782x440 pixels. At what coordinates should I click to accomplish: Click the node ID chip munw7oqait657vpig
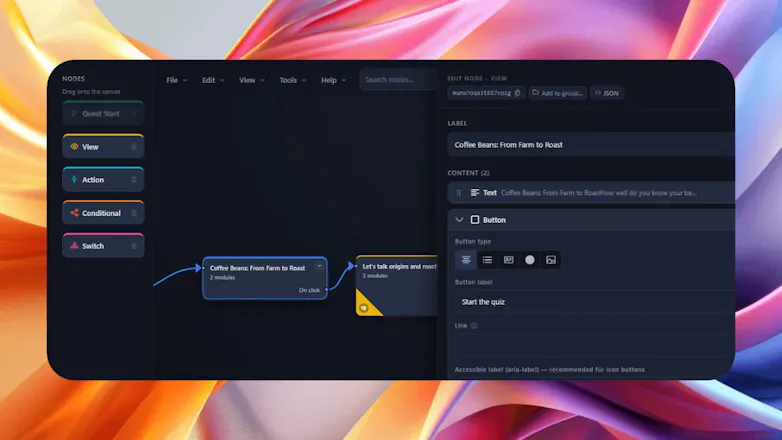pos(486,93)
